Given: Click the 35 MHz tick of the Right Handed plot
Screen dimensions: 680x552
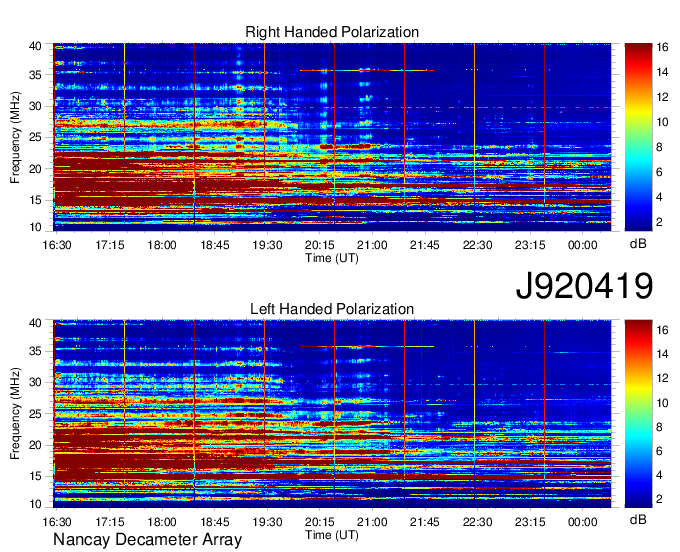Looking at the screenshot, I should [x=35, y=75].
